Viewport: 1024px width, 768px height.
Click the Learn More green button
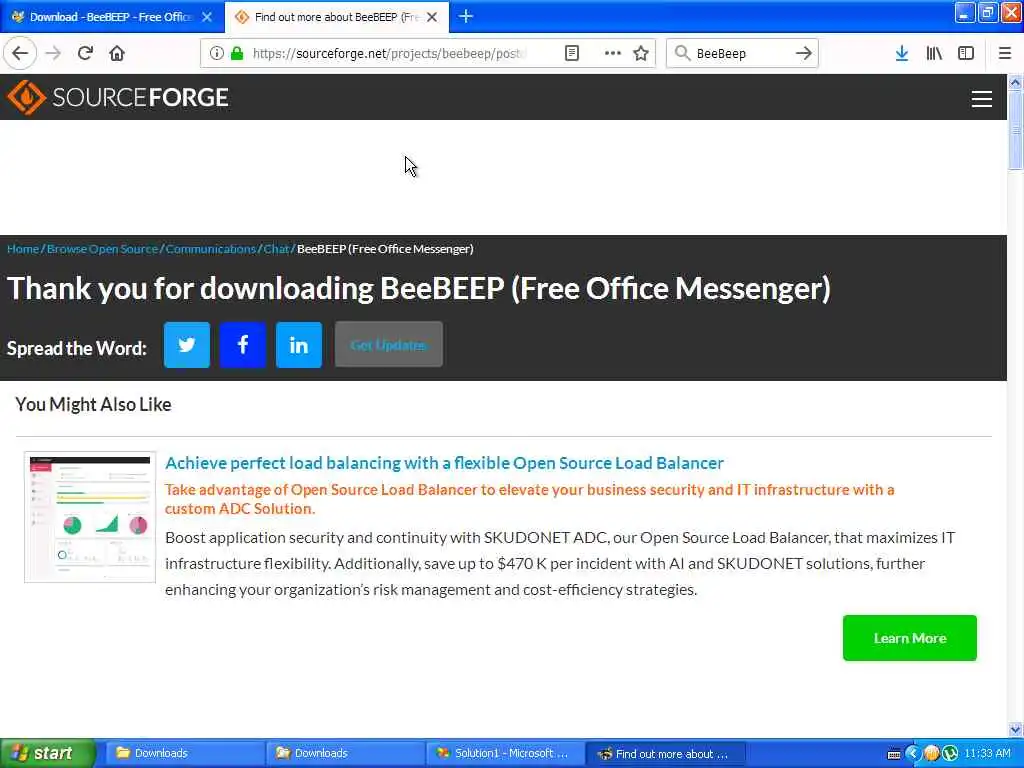(x=910, y=638)
